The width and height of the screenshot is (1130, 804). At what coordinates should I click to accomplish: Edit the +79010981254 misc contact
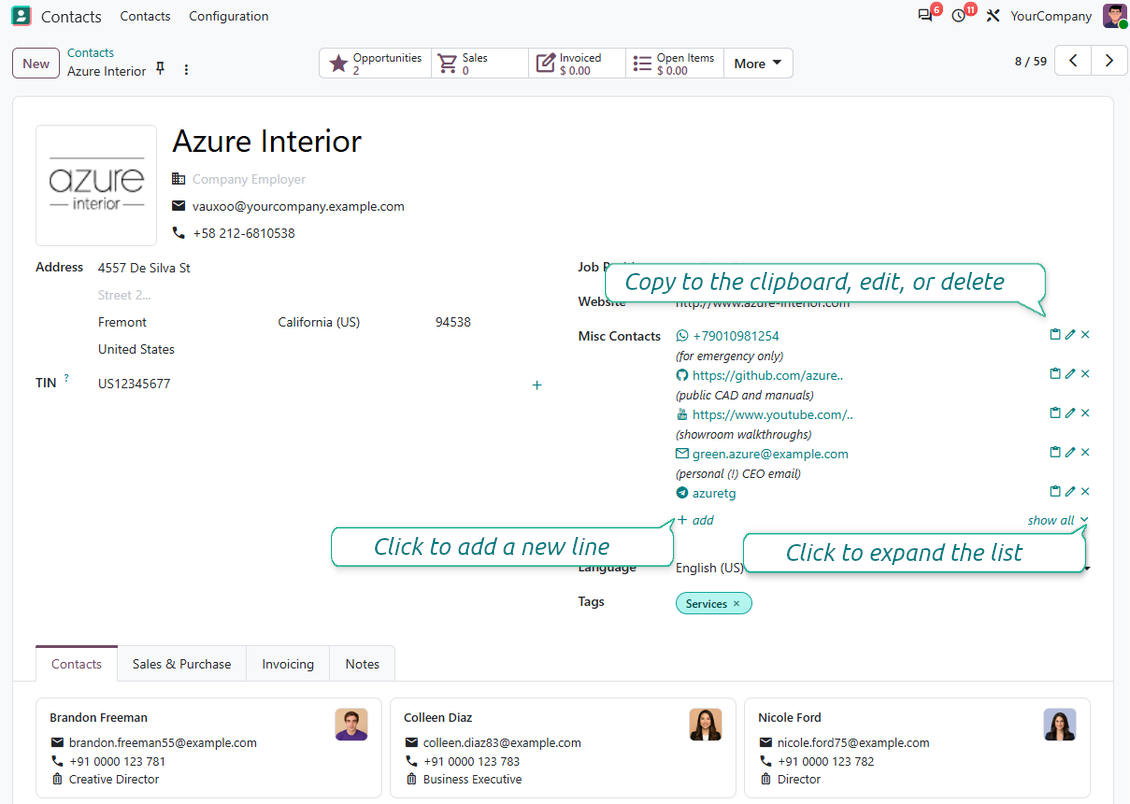coord(1070,334)
